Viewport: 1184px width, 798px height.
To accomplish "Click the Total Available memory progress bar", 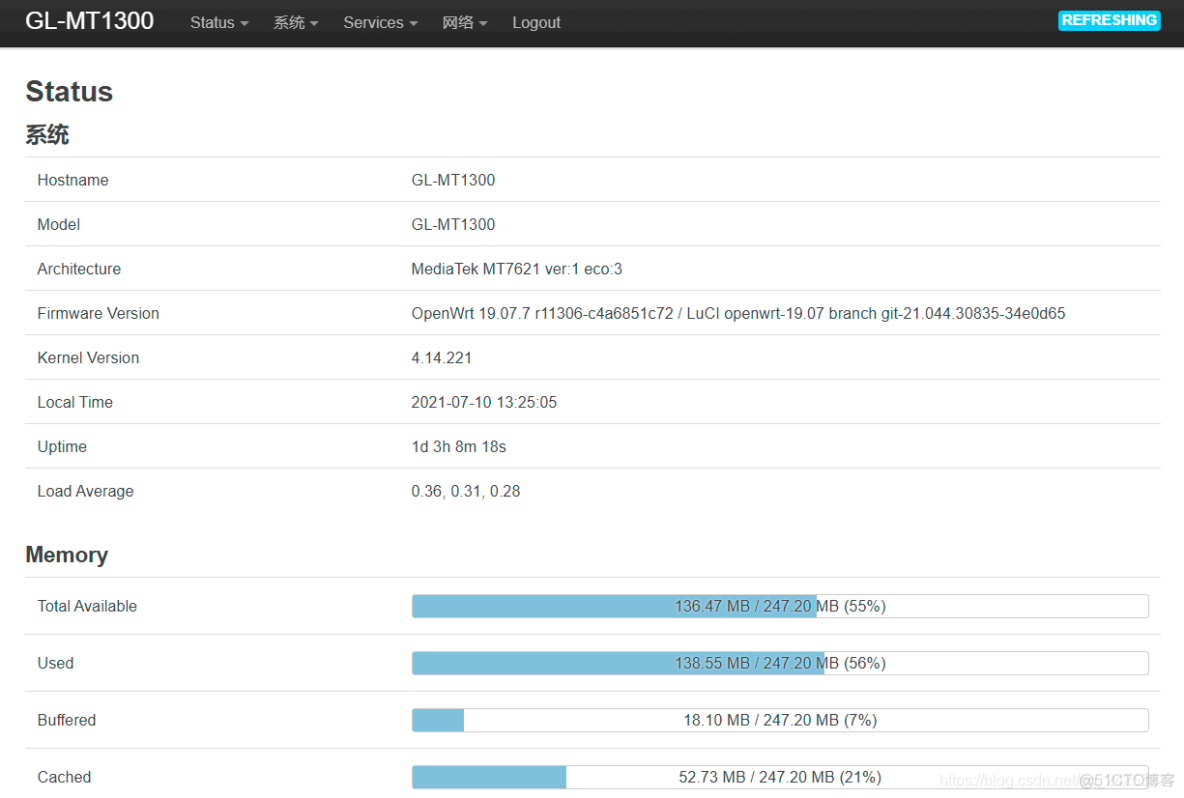I will [x=779, y=606].
